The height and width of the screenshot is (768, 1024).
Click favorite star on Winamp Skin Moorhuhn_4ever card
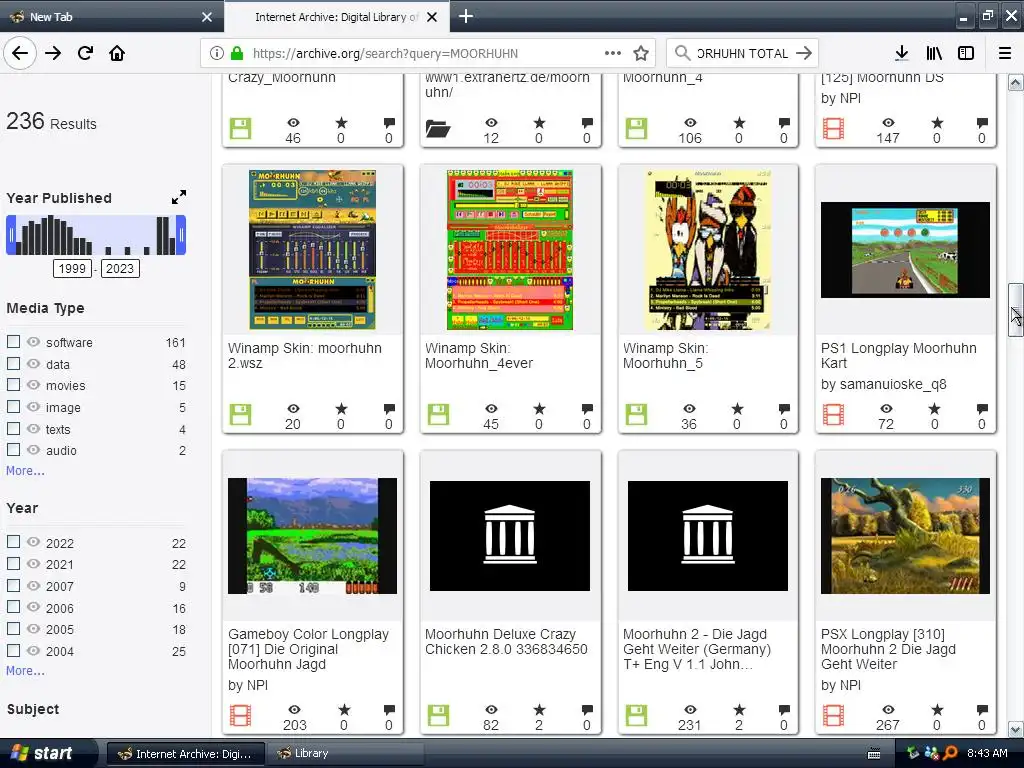click(539, 409)
